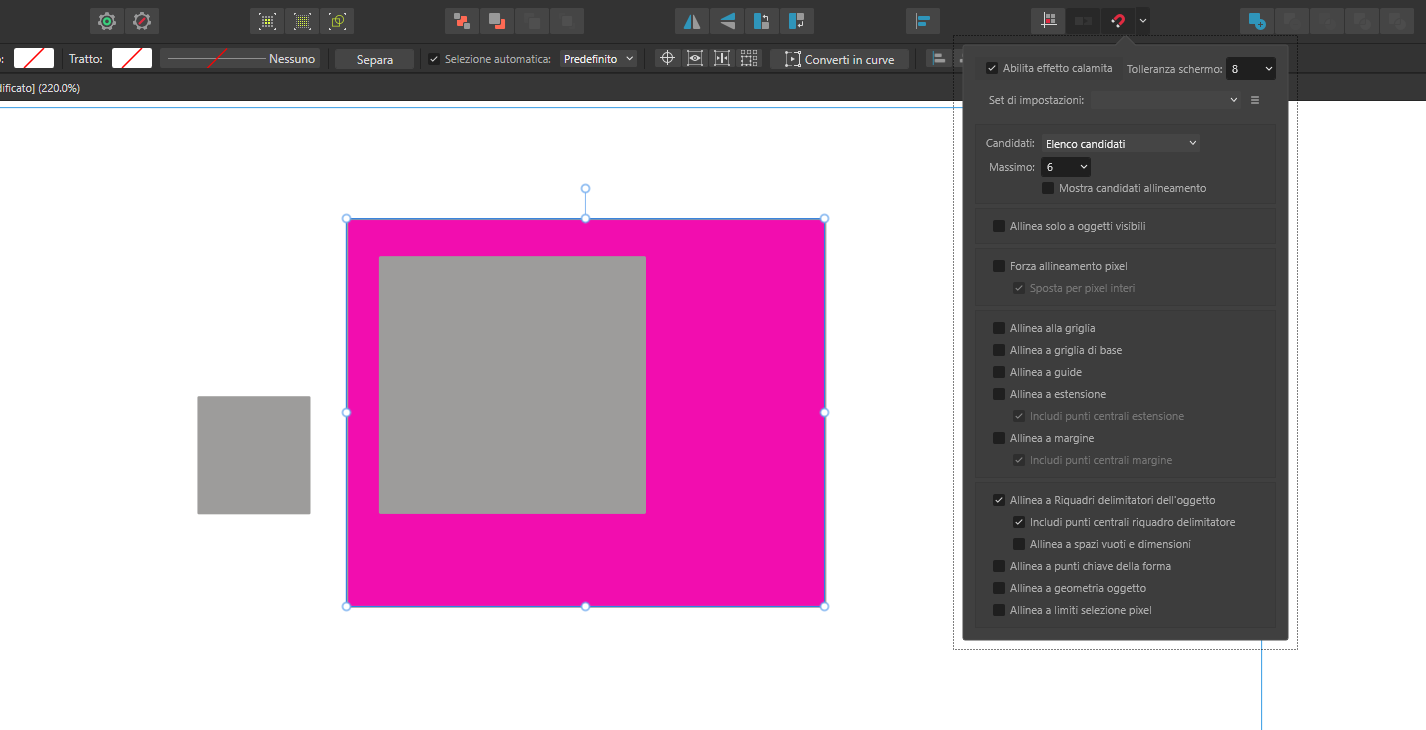1426x730 pixels.
Task: Uncheck Abilita effetto calamita
Action: (992, 68)
